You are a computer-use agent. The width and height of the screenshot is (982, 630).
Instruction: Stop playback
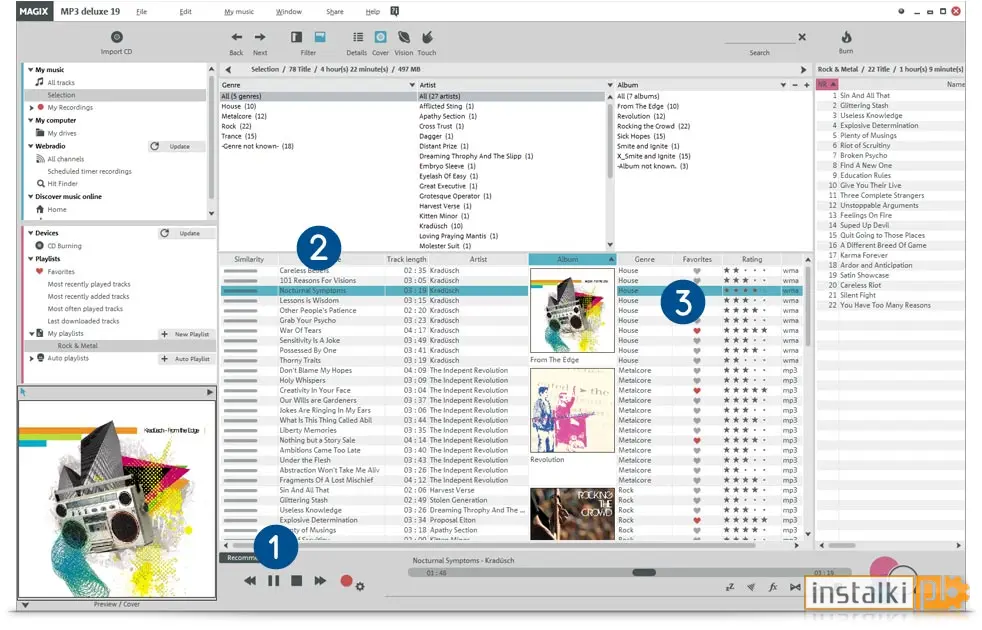pos(297,581)
